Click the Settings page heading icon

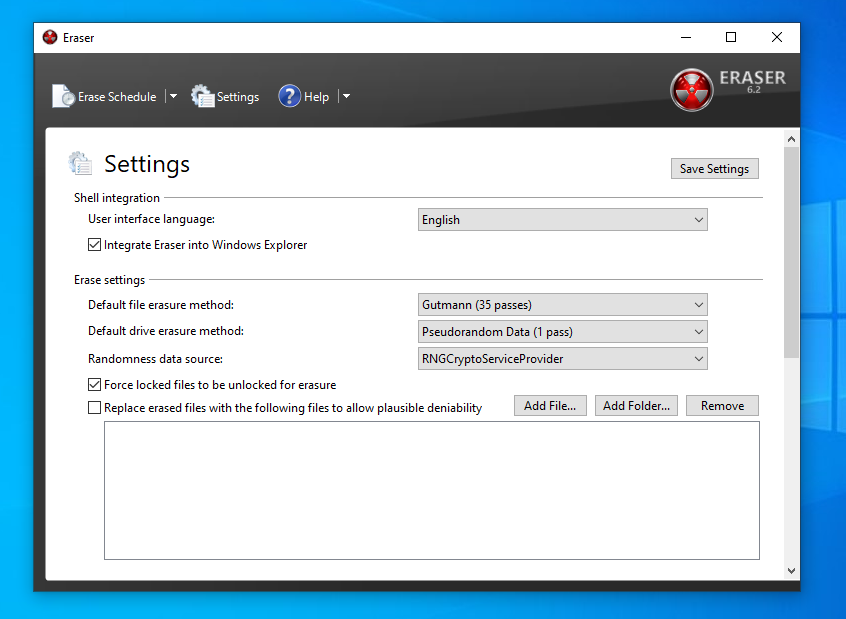[80, 163]
